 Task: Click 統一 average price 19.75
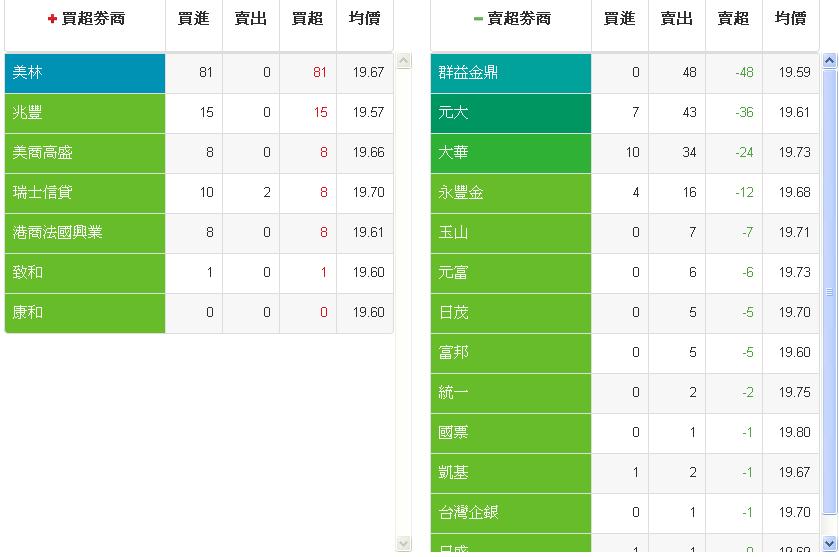point(795,392)
